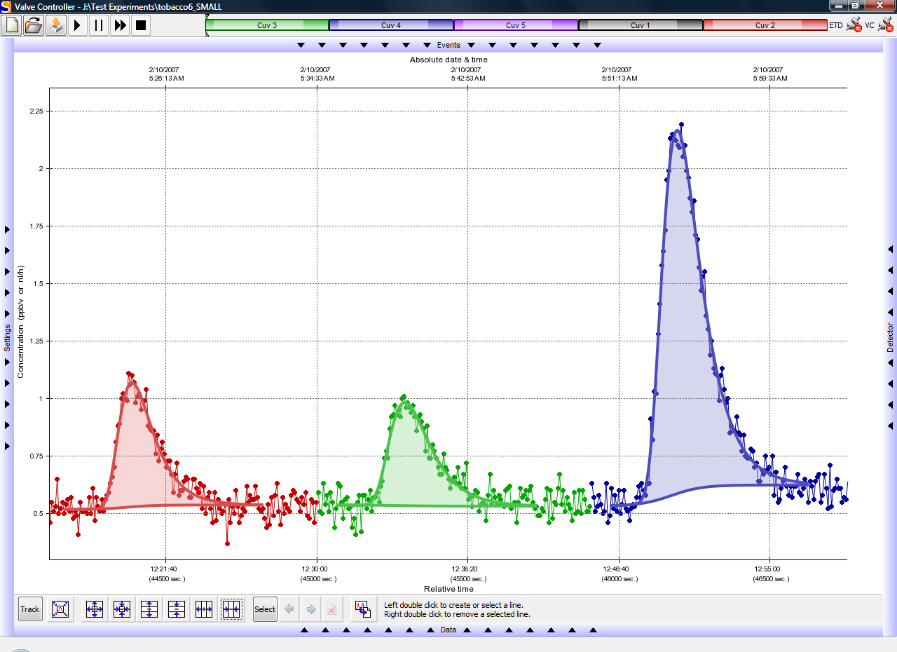
Task: Click the purple Cuv 5 color bar
Action: coord(515,25)
